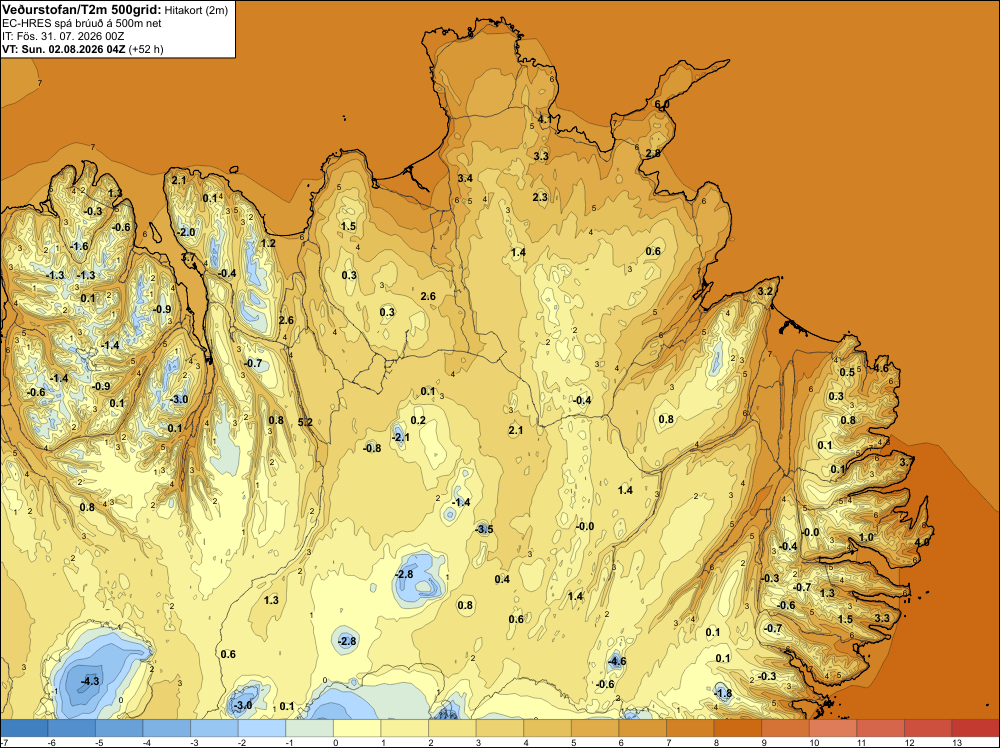This screenshot has height=748, width=1000.
Task: Select the EC-HRES spá brúuð text line
Action: pos(82,24)
